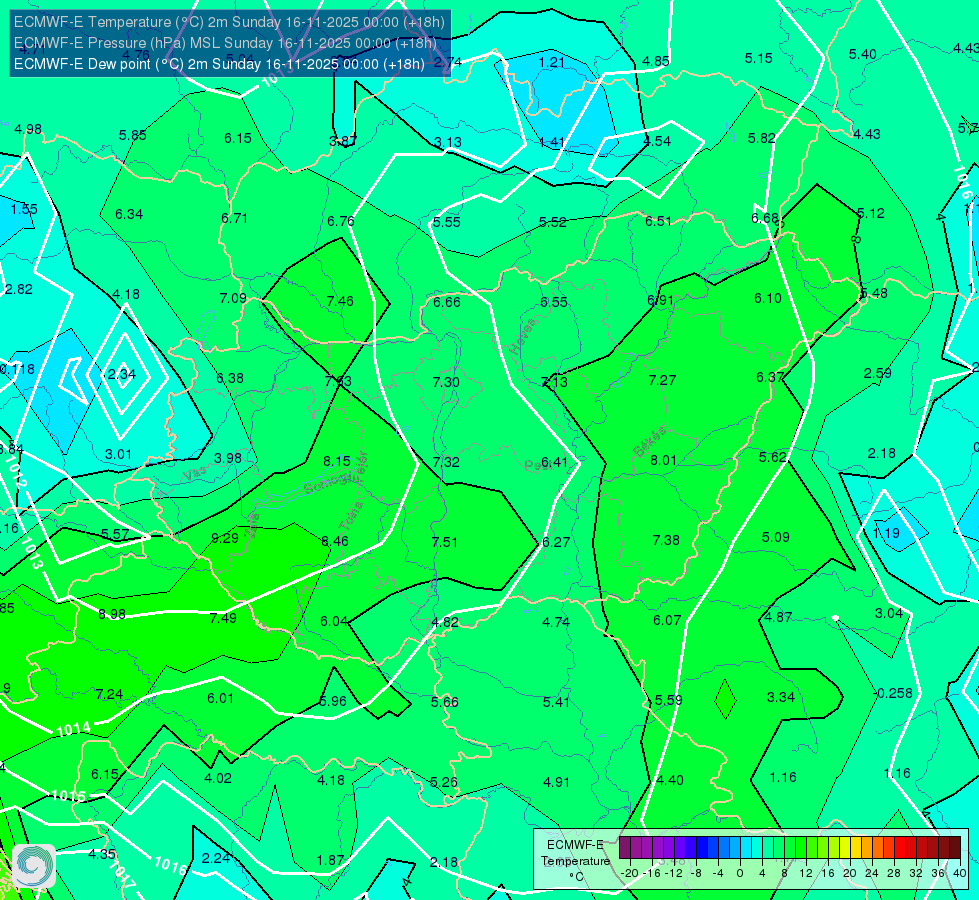The width and height of the screenshot is (979, 900).
Task: Click the Vas region label
Action: (195, 475)
